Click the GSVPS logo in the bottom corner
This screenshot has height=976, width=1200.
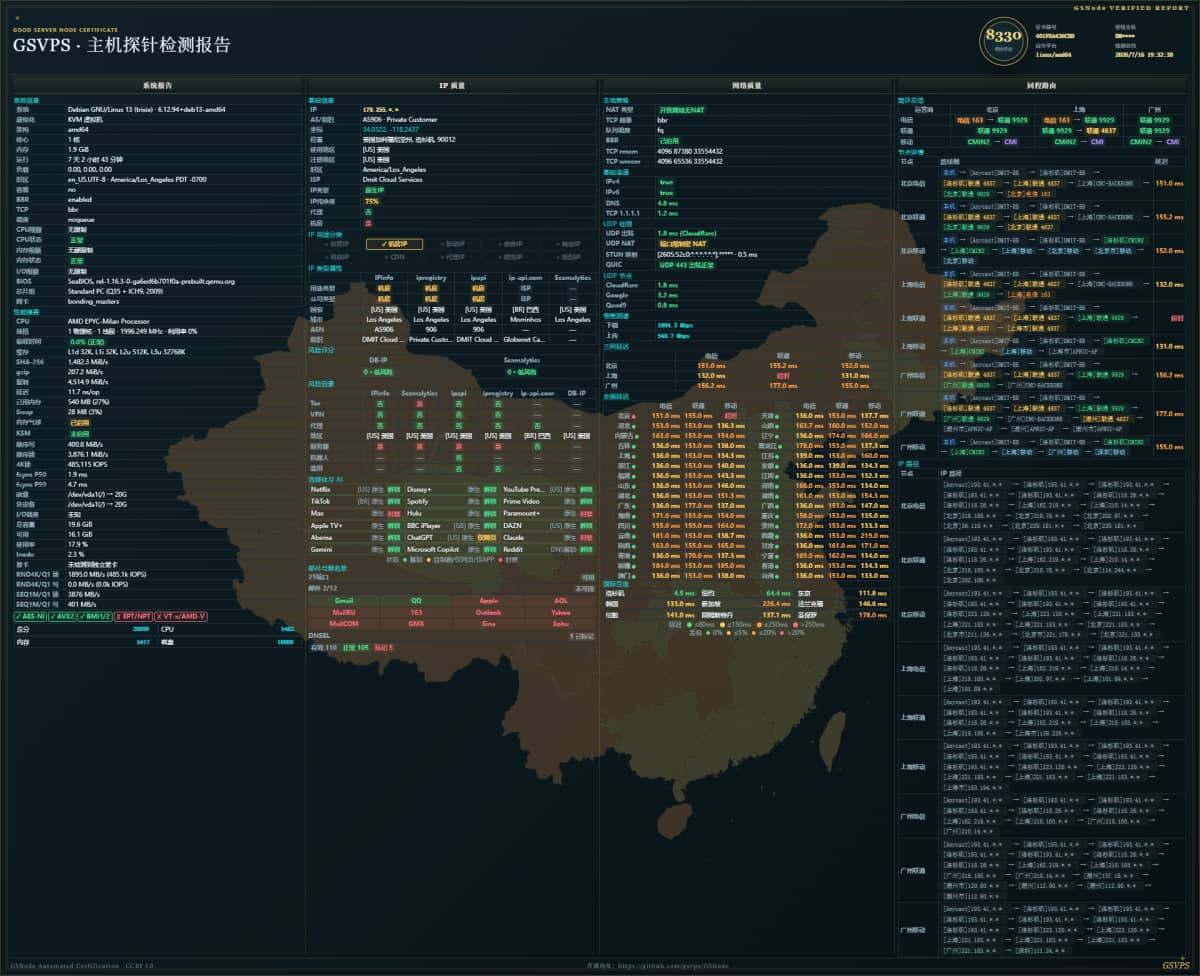1176,965
